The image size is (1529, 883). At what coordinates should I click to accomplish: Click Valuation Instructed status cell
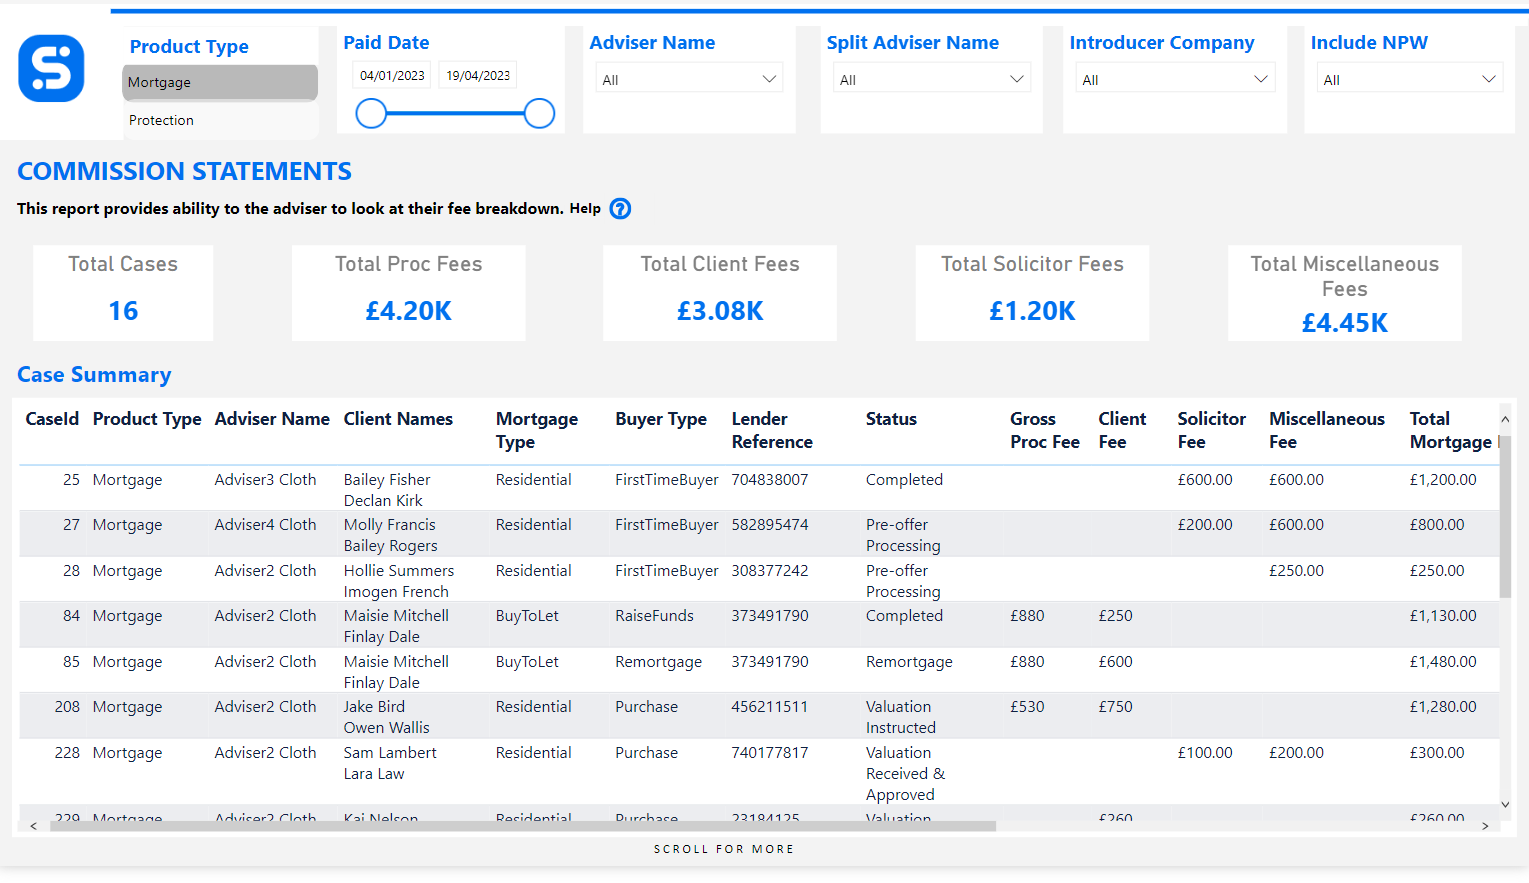pos(900,717)
